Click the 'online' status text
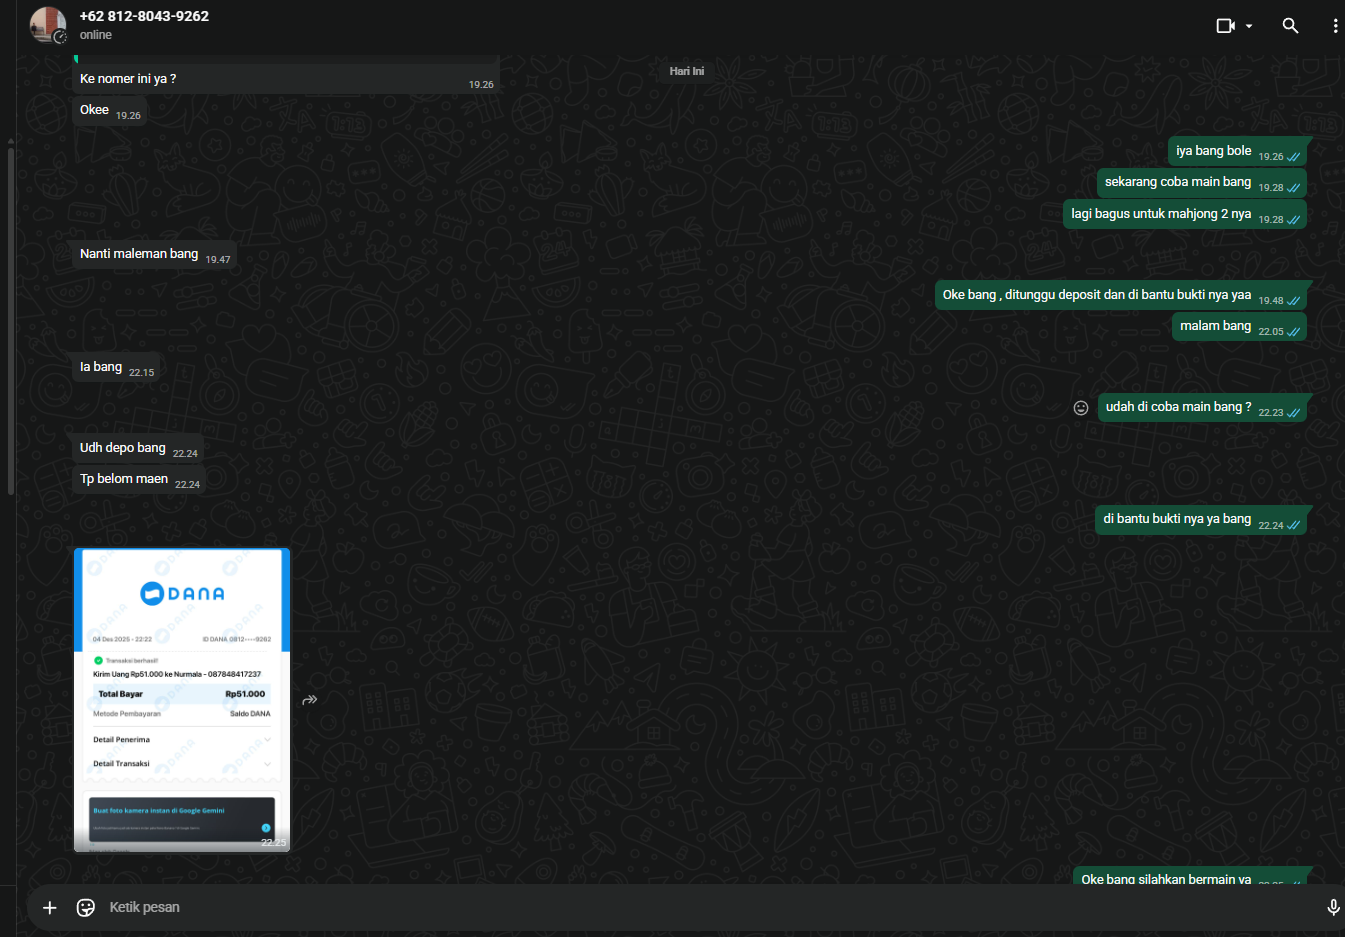The image size is (1345, 937). (x=96, y=35)
